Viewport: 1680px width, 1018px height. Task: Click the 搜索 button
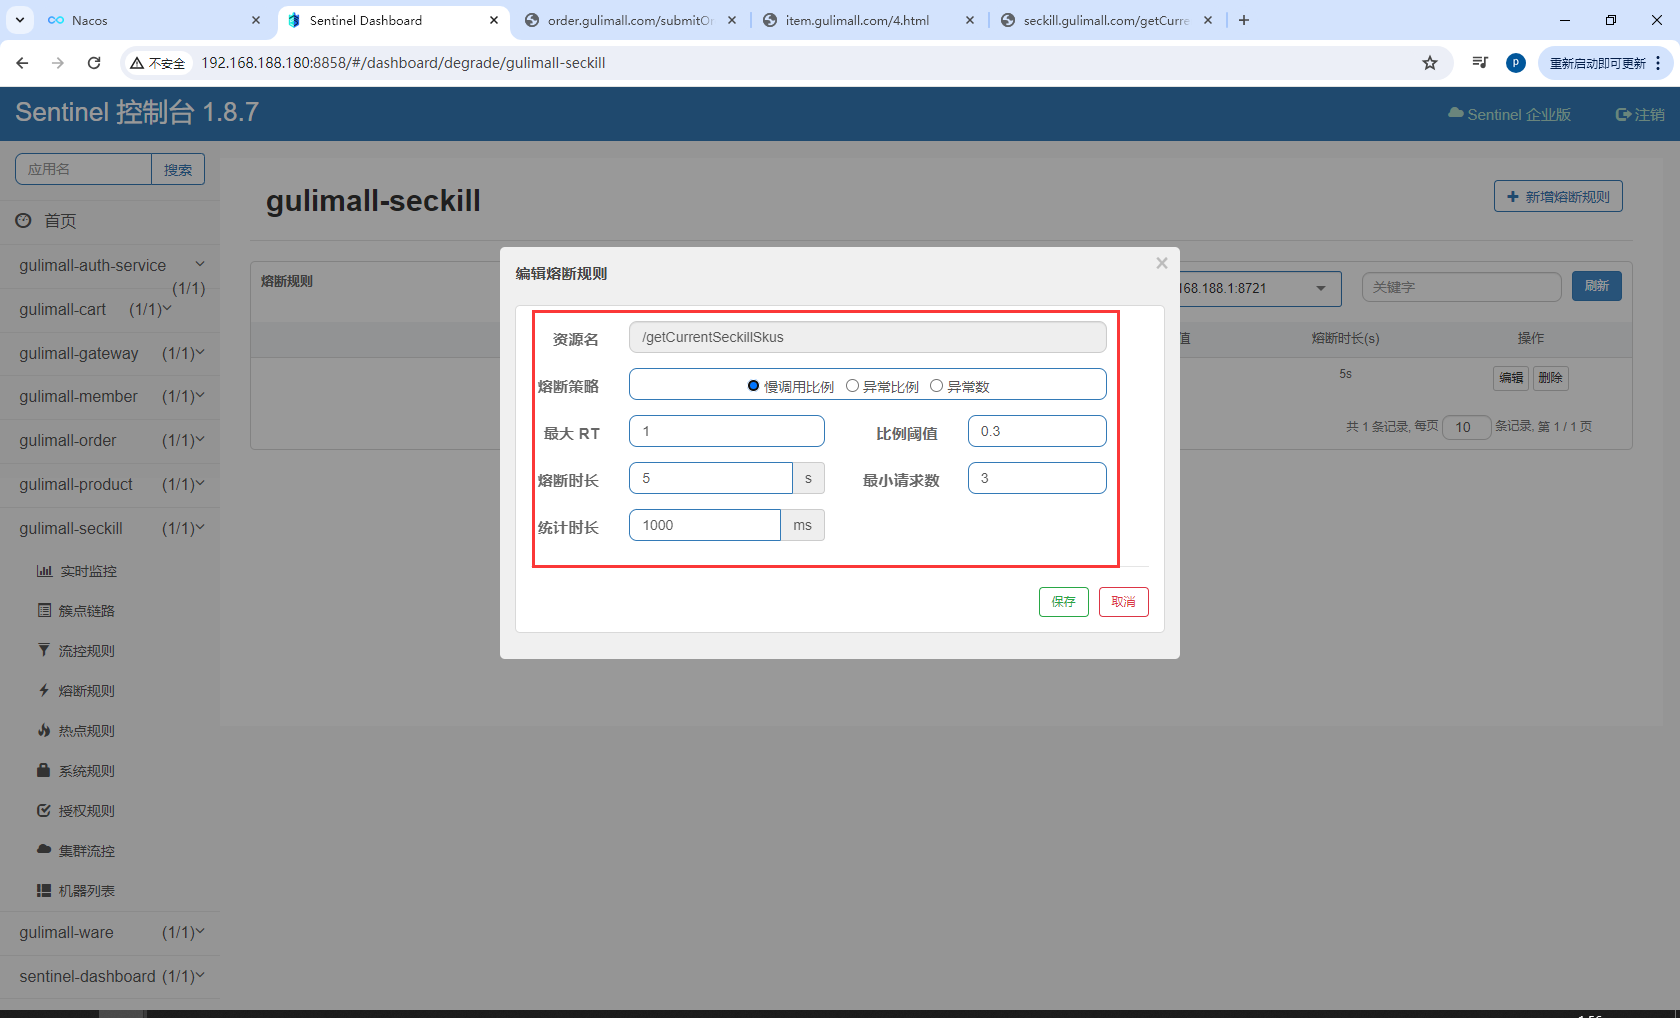(178, 169)
